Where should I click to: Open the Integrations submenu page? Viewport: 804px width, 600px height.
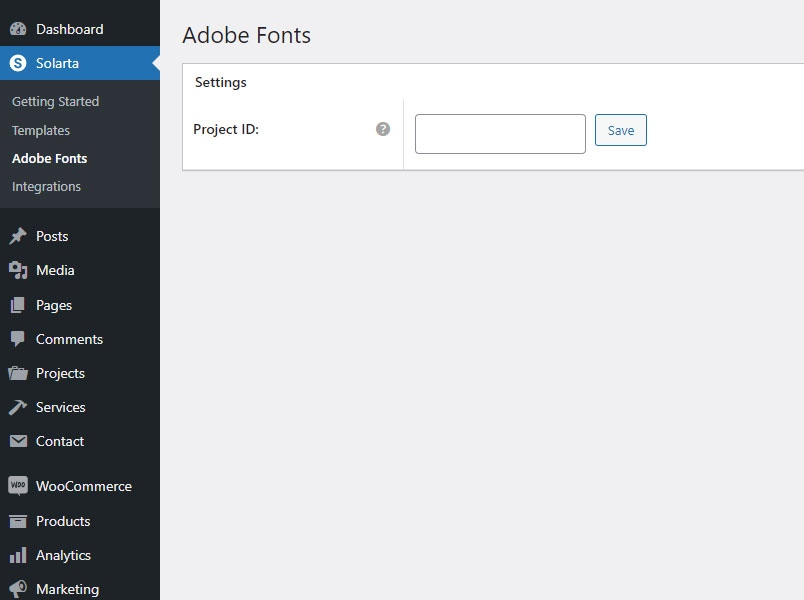[47, 187]
